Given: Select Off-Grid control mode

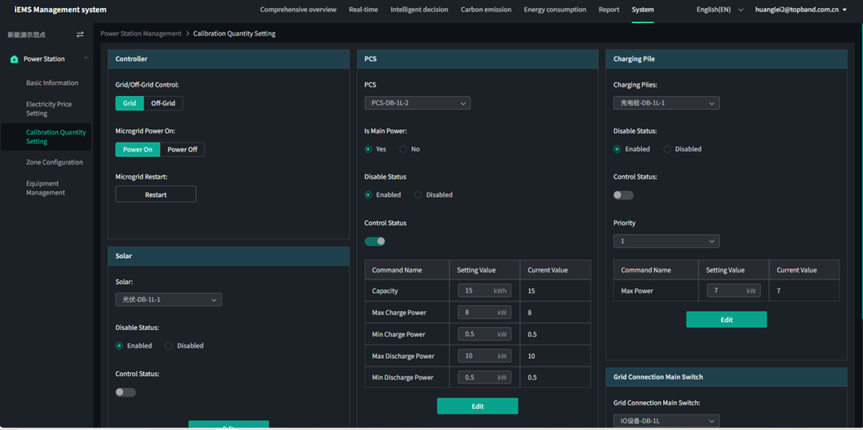Looking at the screenshot, I should [x=163, y=103].
